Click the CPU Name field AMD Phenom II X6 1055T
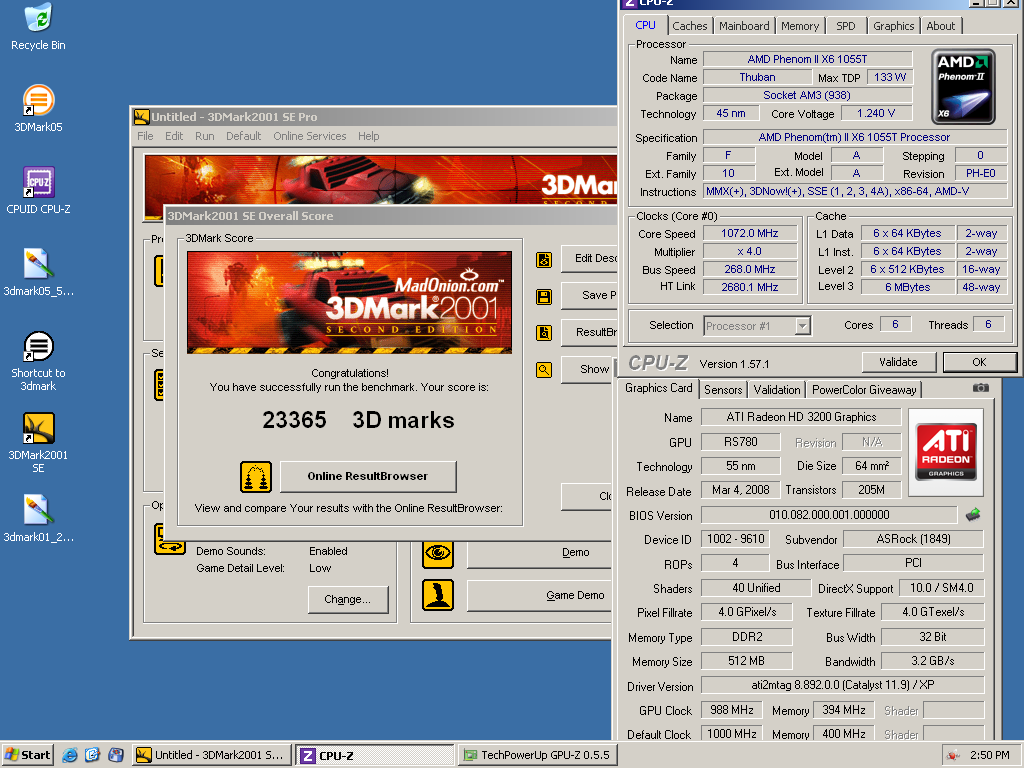The width and height of the screenshot is (1024, 768). pos(807,59)
